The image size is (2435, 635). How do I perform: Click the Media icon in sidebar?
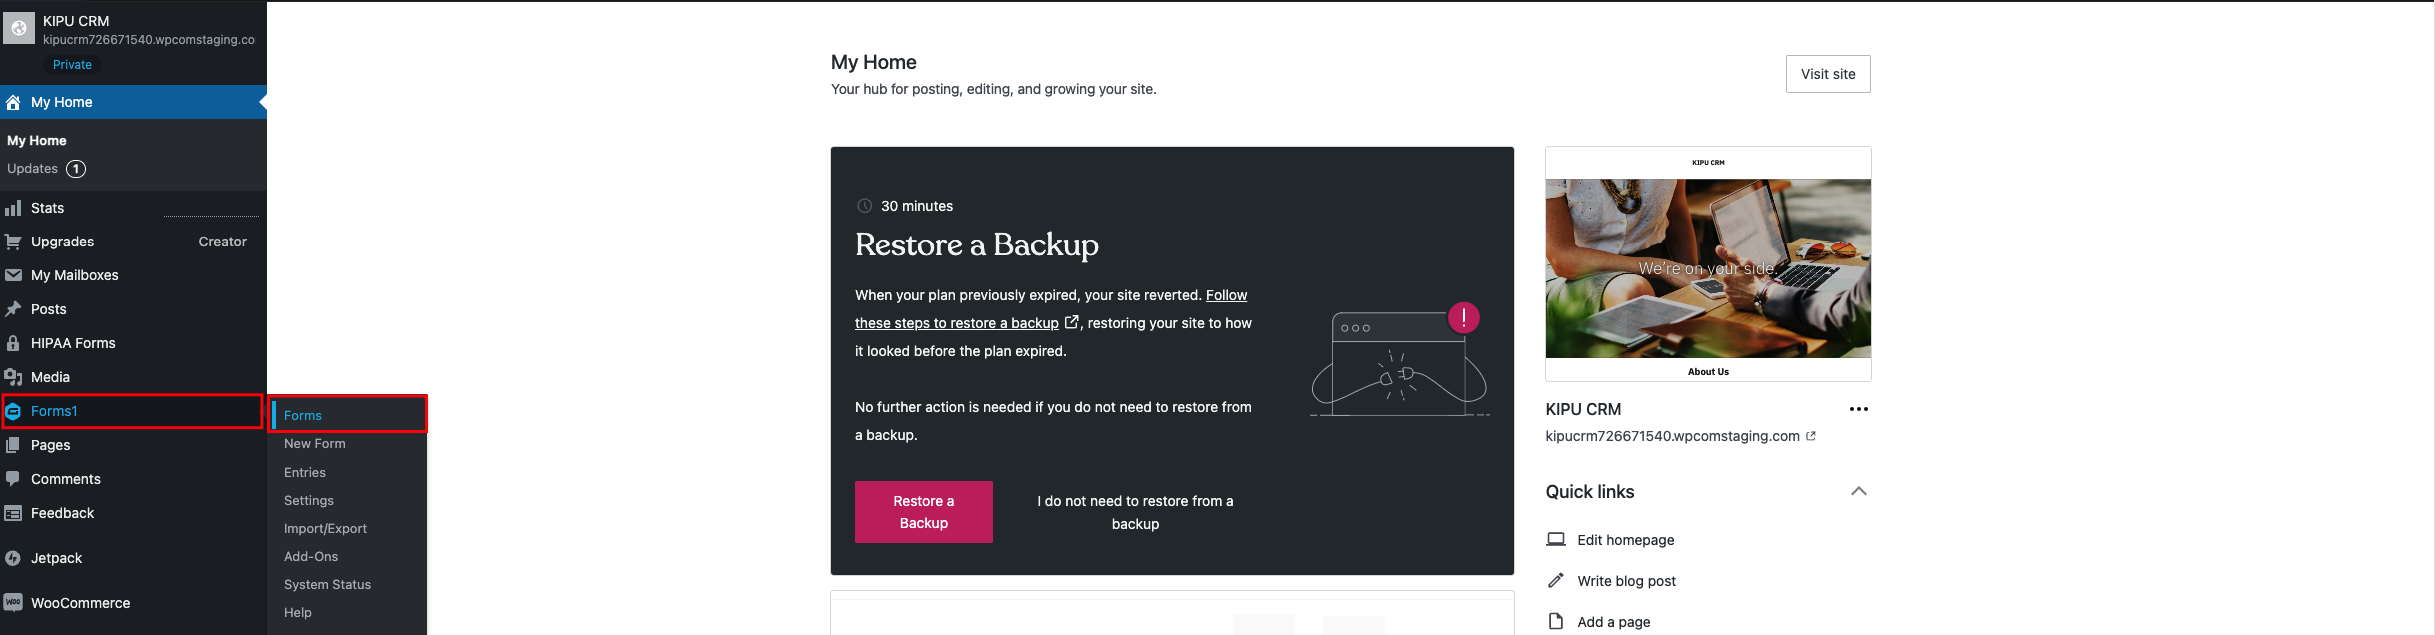pos(13,377)
